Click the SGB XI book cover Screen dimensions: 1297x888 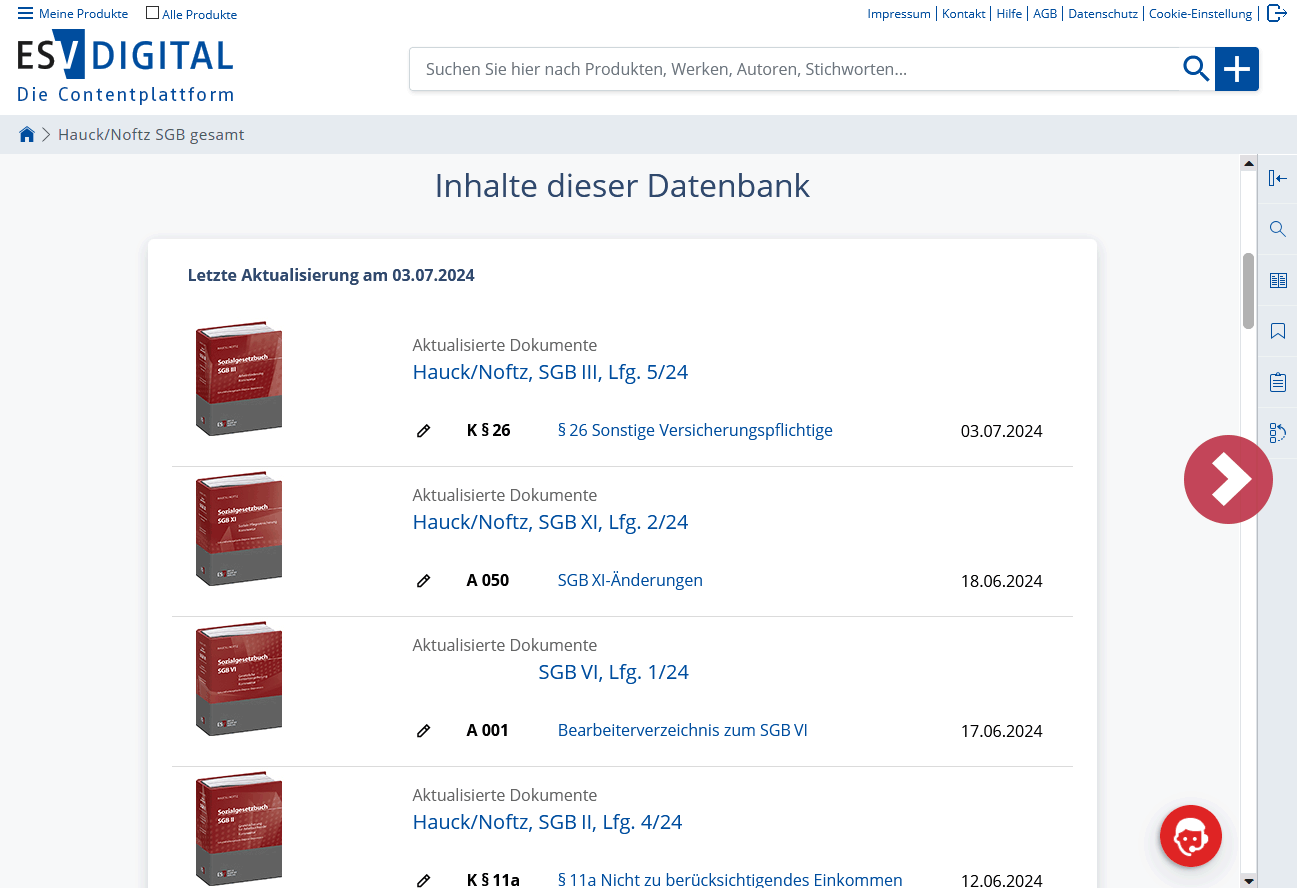[x=238, y=528]
